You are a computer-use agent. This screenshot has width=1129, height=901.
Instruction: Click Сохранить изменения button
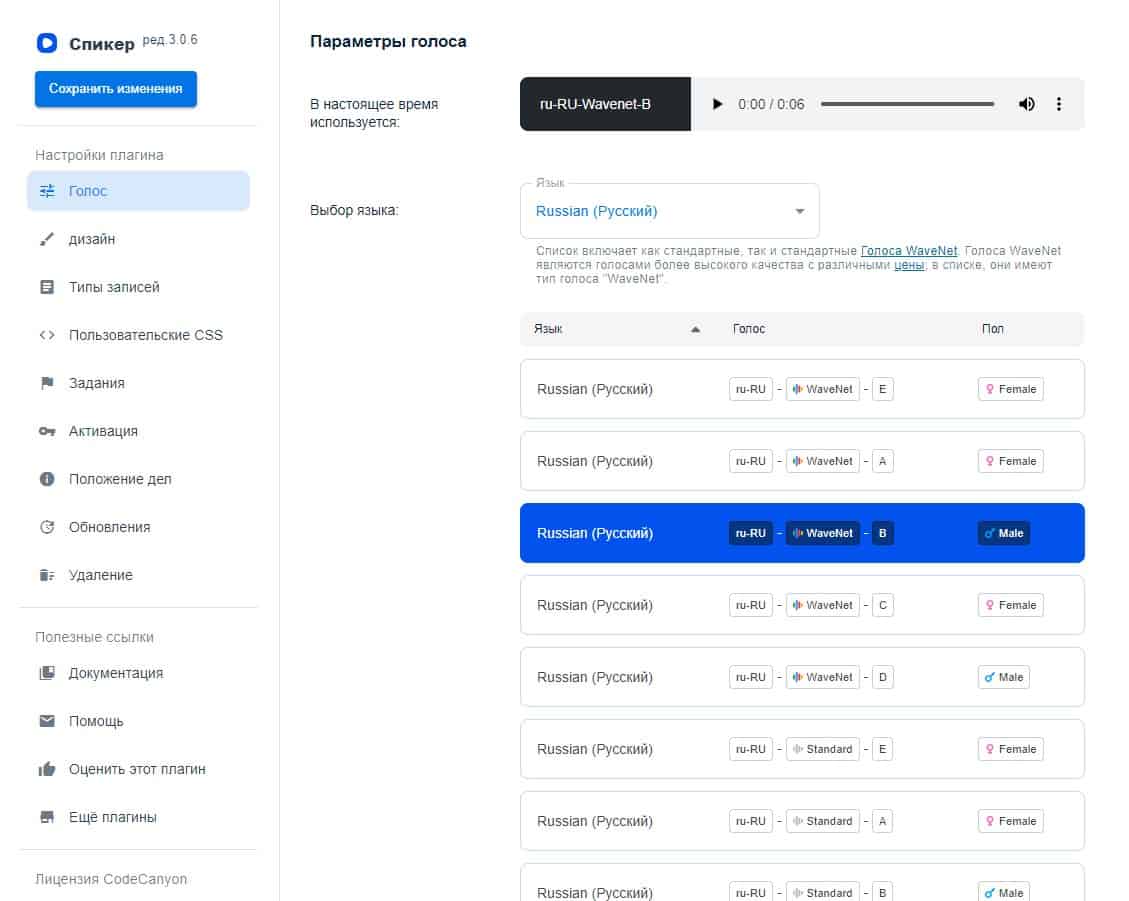(x=116, y=89)
